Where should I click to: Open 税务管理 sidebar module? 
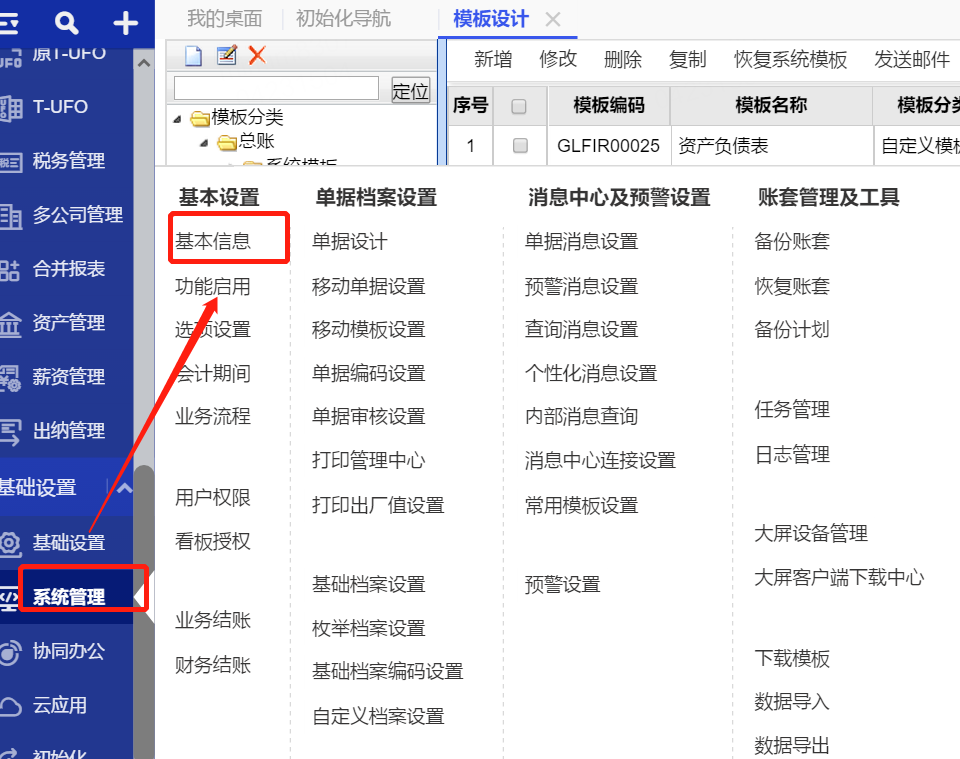pyautogui.click(x=68, y=161)
